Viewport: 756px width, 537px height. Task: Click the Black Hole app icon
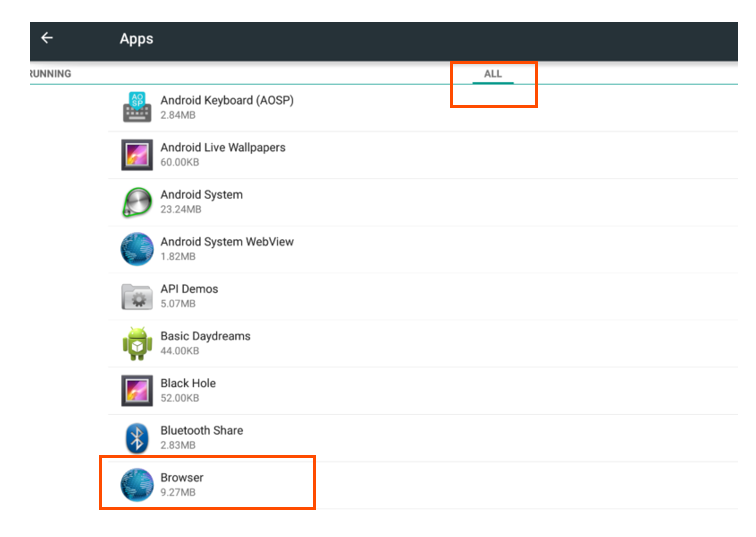coord(137,390)
